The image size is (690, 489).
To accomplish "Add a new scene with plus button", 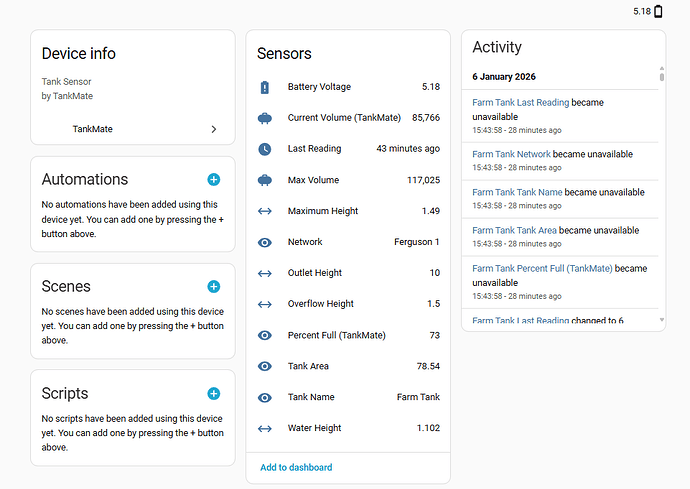I will pyautogui.click(x=214, y=287).
